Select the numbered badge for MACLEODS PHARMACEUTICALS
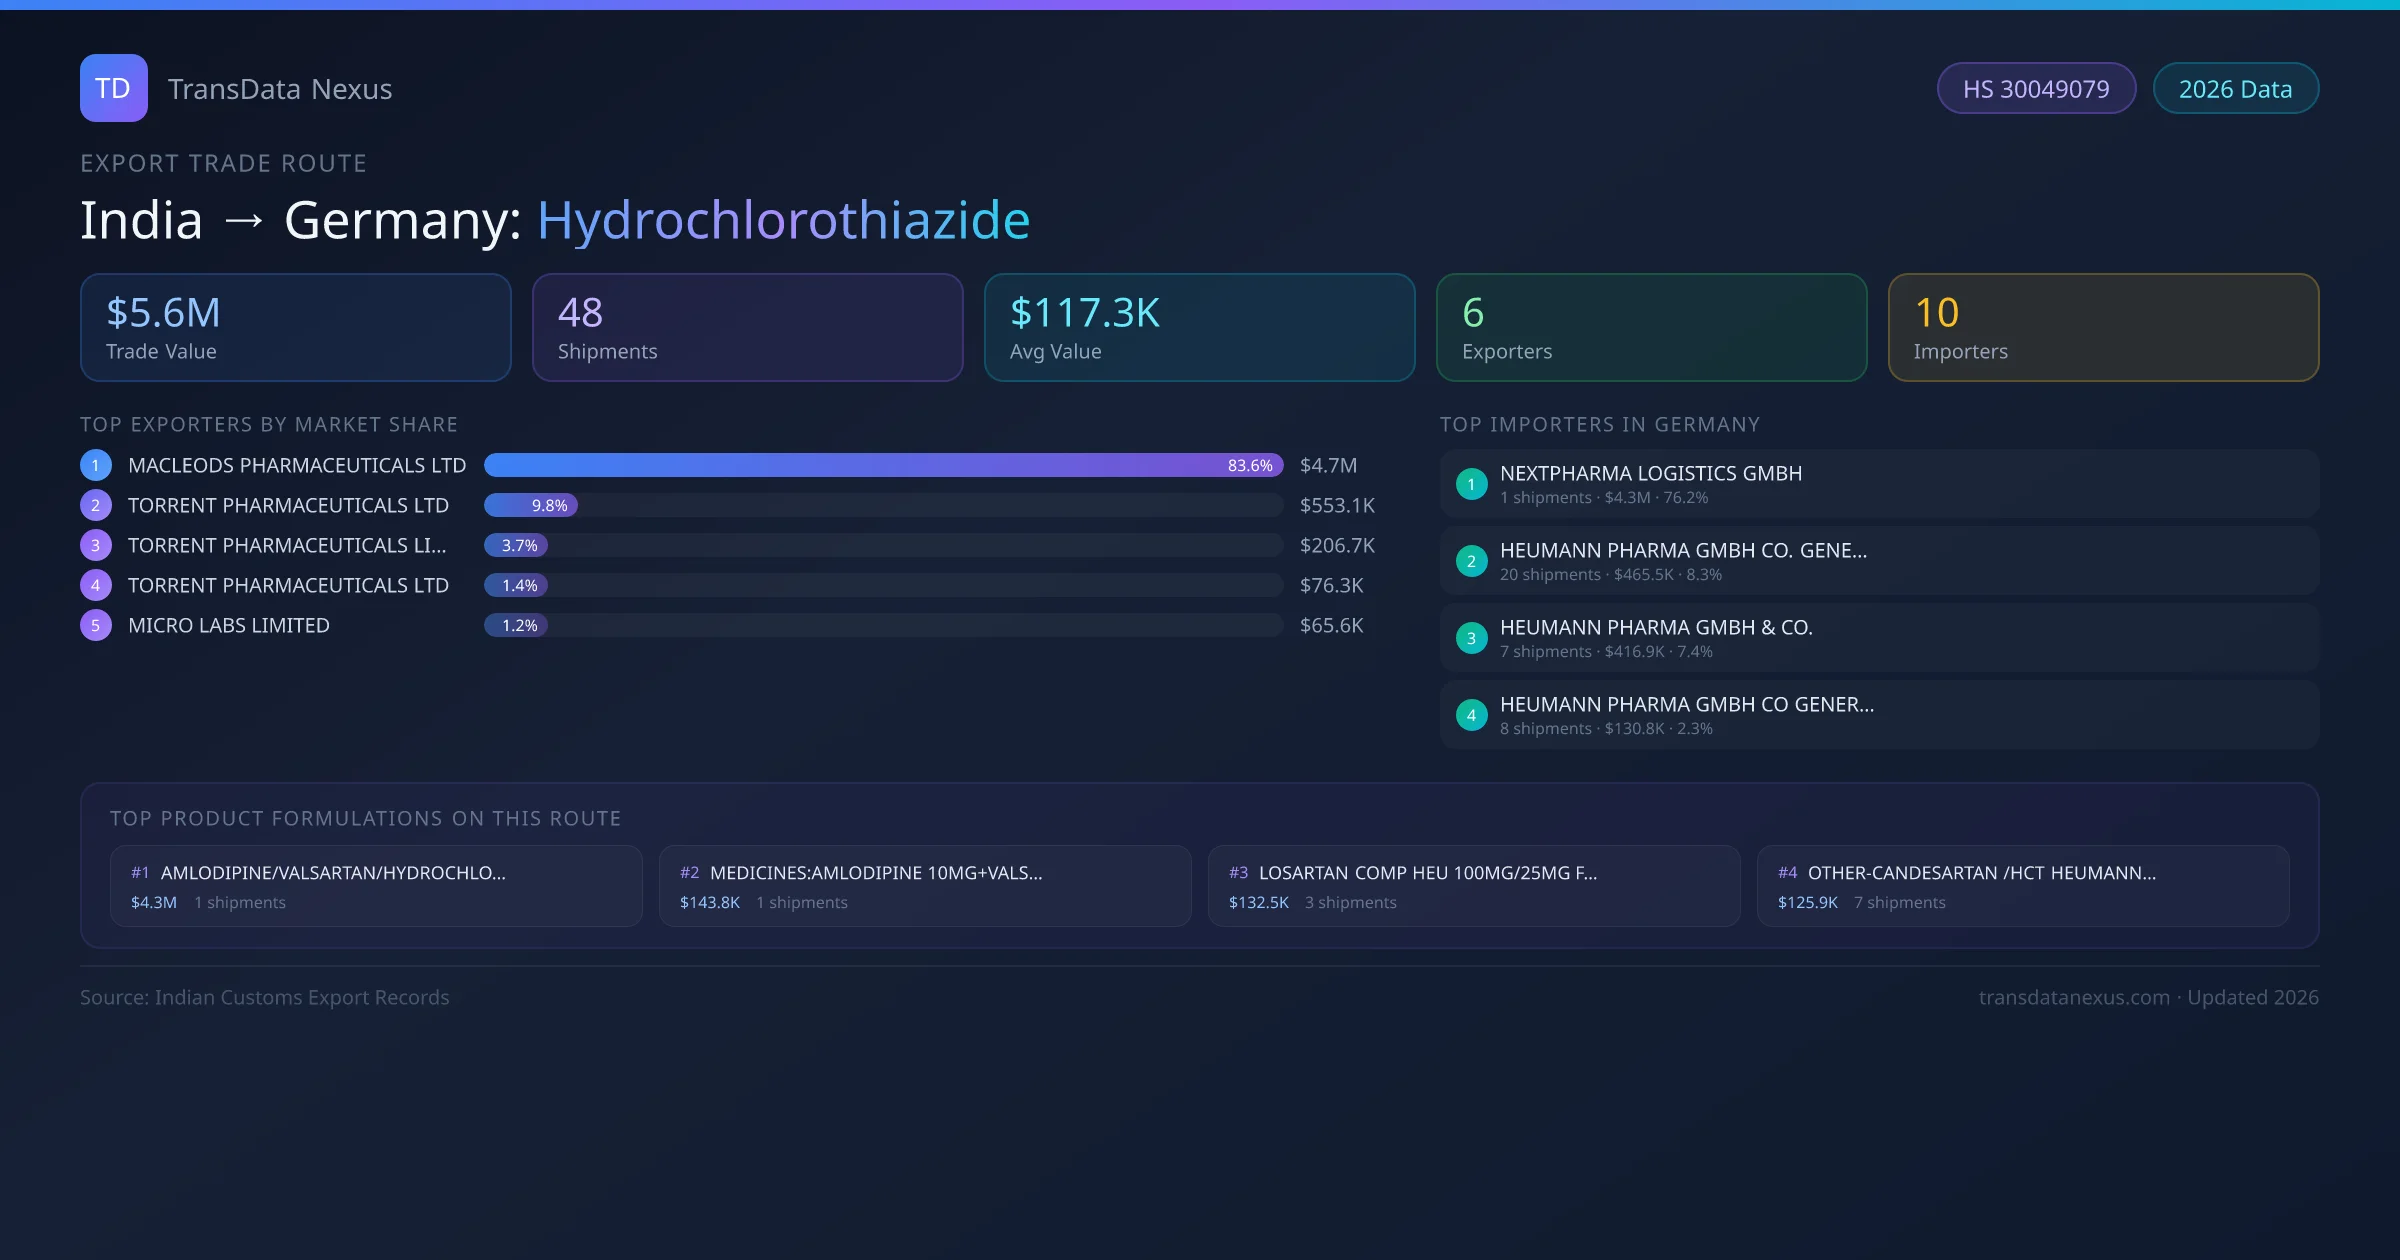Viewport: 2400px width, 1260px height. click(x=95, y=465)
